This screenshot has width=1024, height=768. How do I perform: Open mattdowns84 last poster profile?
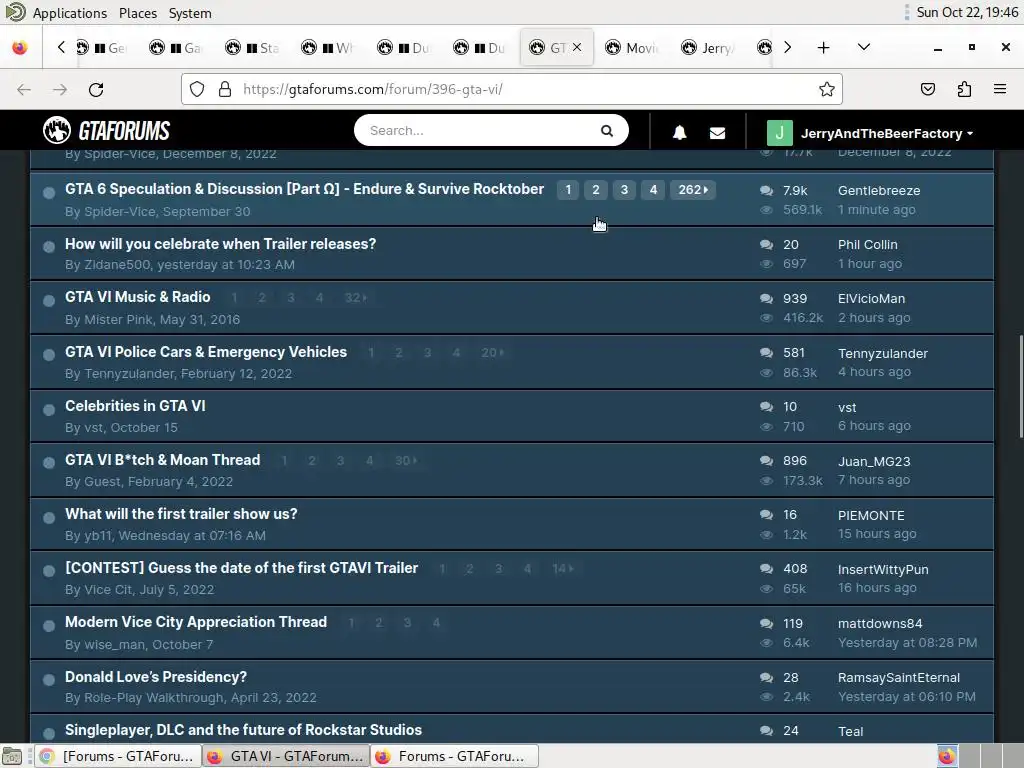tap(880, 624)
